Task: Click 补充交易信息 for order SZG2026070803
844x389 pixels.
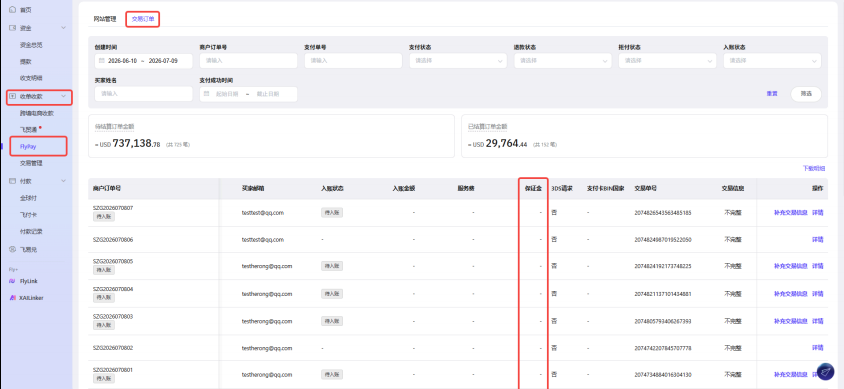Action: pyautogui.click(x=791, y=321)
